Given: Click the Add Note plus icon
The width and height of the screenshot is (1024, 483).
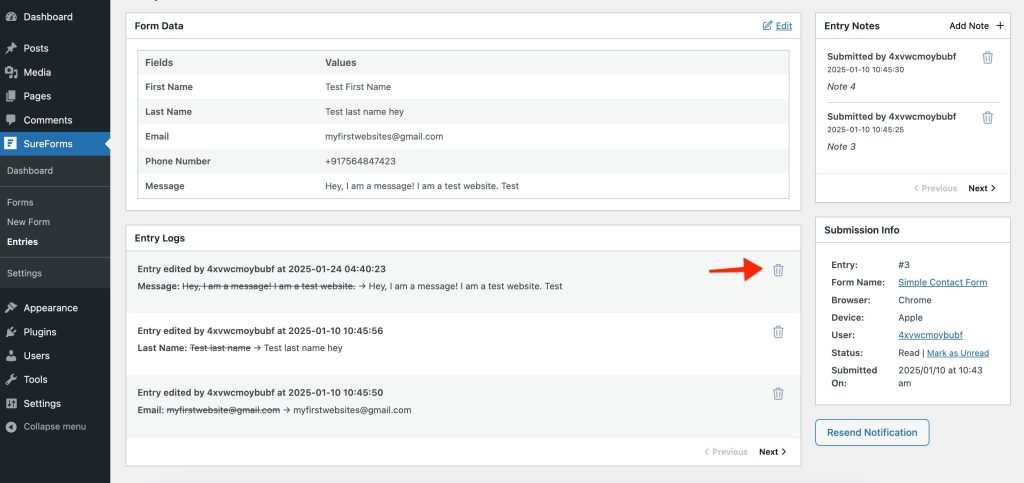Looking at the screenshot, I should click(x=999, y=26).
